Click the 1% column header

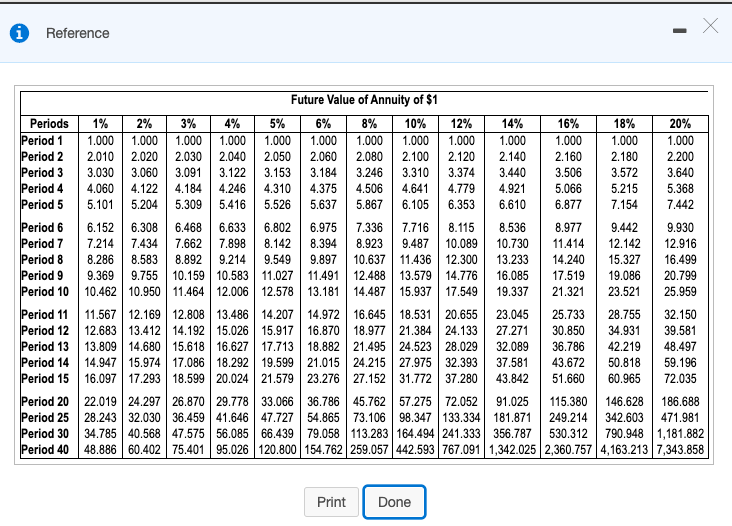[x=100, y=124]
